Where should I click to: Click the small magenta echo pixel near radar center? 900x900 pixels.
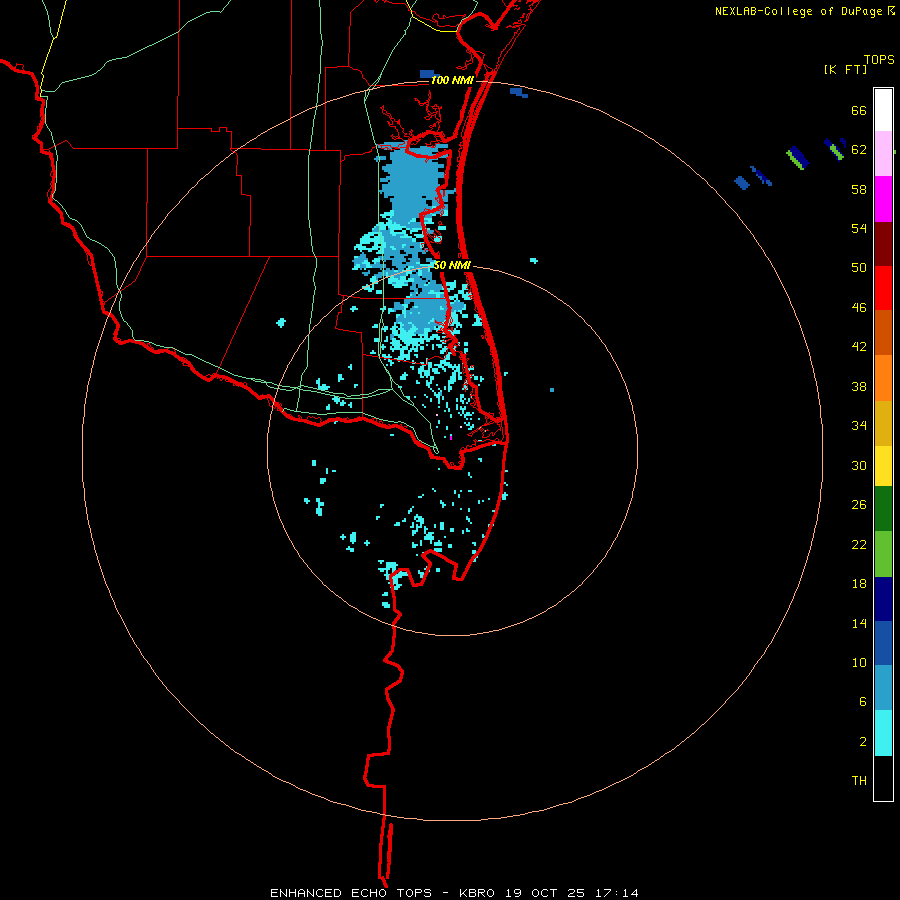click(451, 437)
